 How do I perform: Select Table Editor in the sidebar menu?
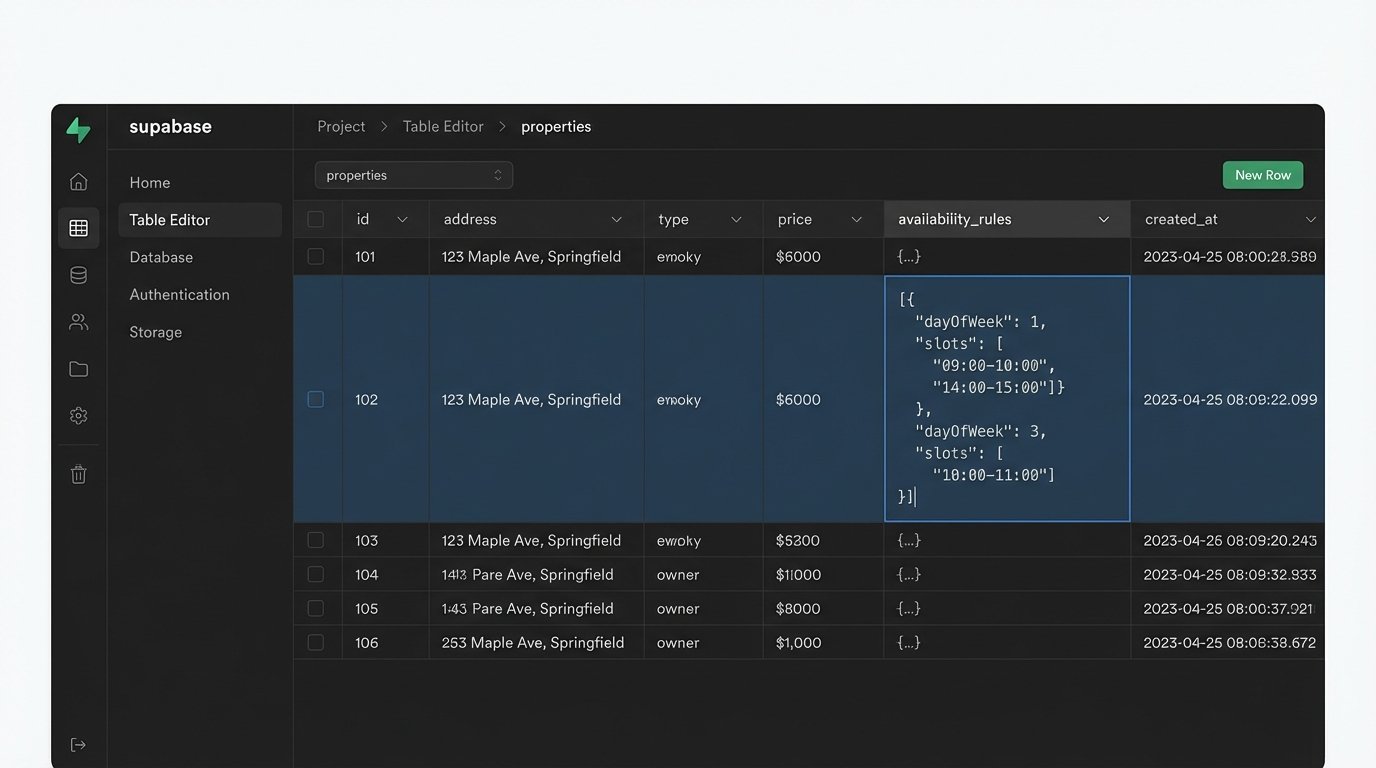tap(169, 219)
